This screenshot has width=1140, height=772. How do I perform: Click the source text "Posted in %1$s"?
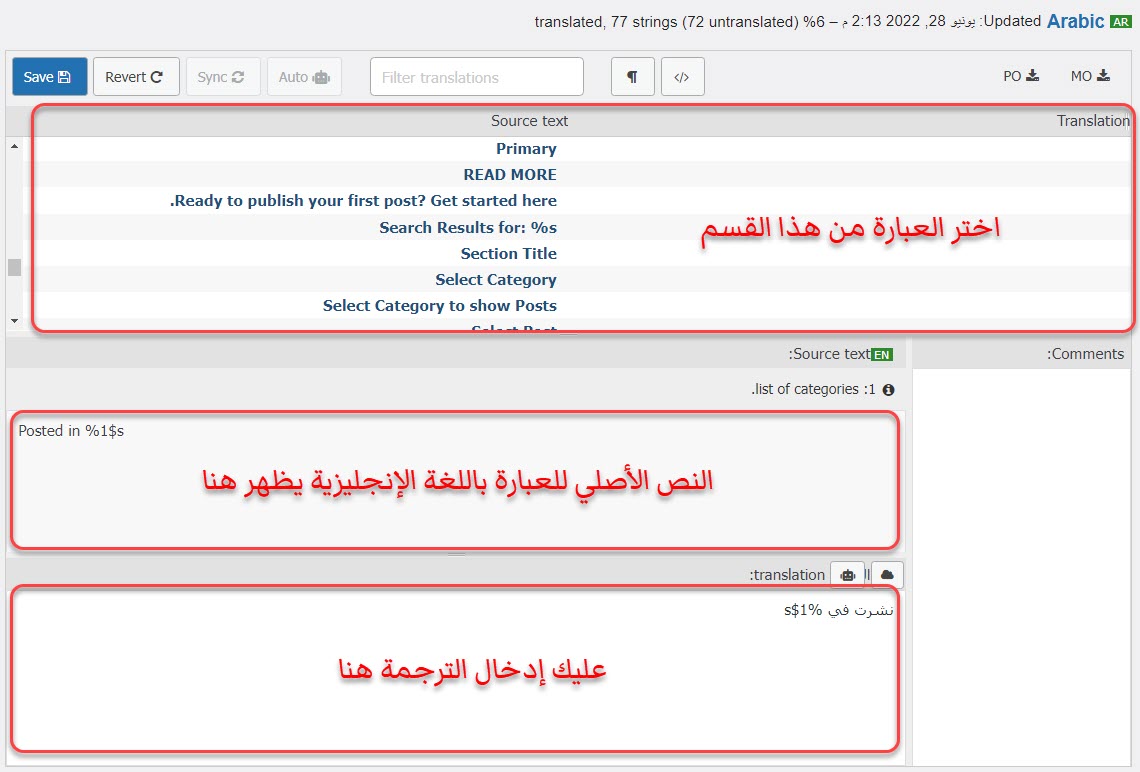[71, 431]
